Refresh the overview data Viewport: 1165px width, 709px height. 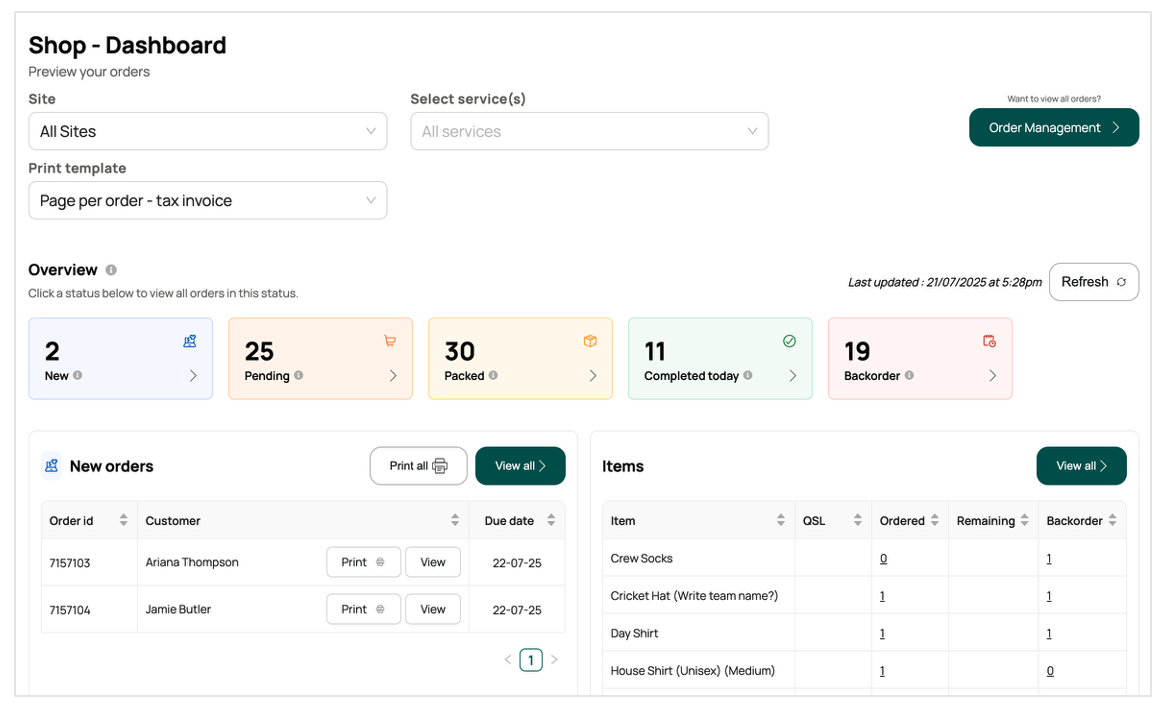click(x=1093, y=282)
